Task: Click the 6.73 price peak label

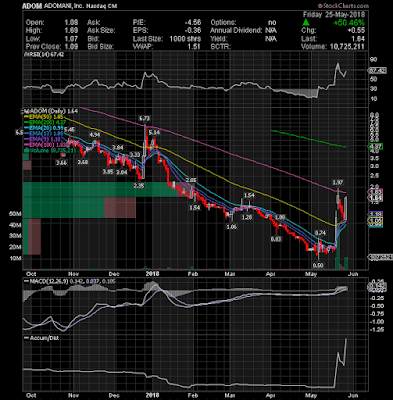Action: coord(145,118)
